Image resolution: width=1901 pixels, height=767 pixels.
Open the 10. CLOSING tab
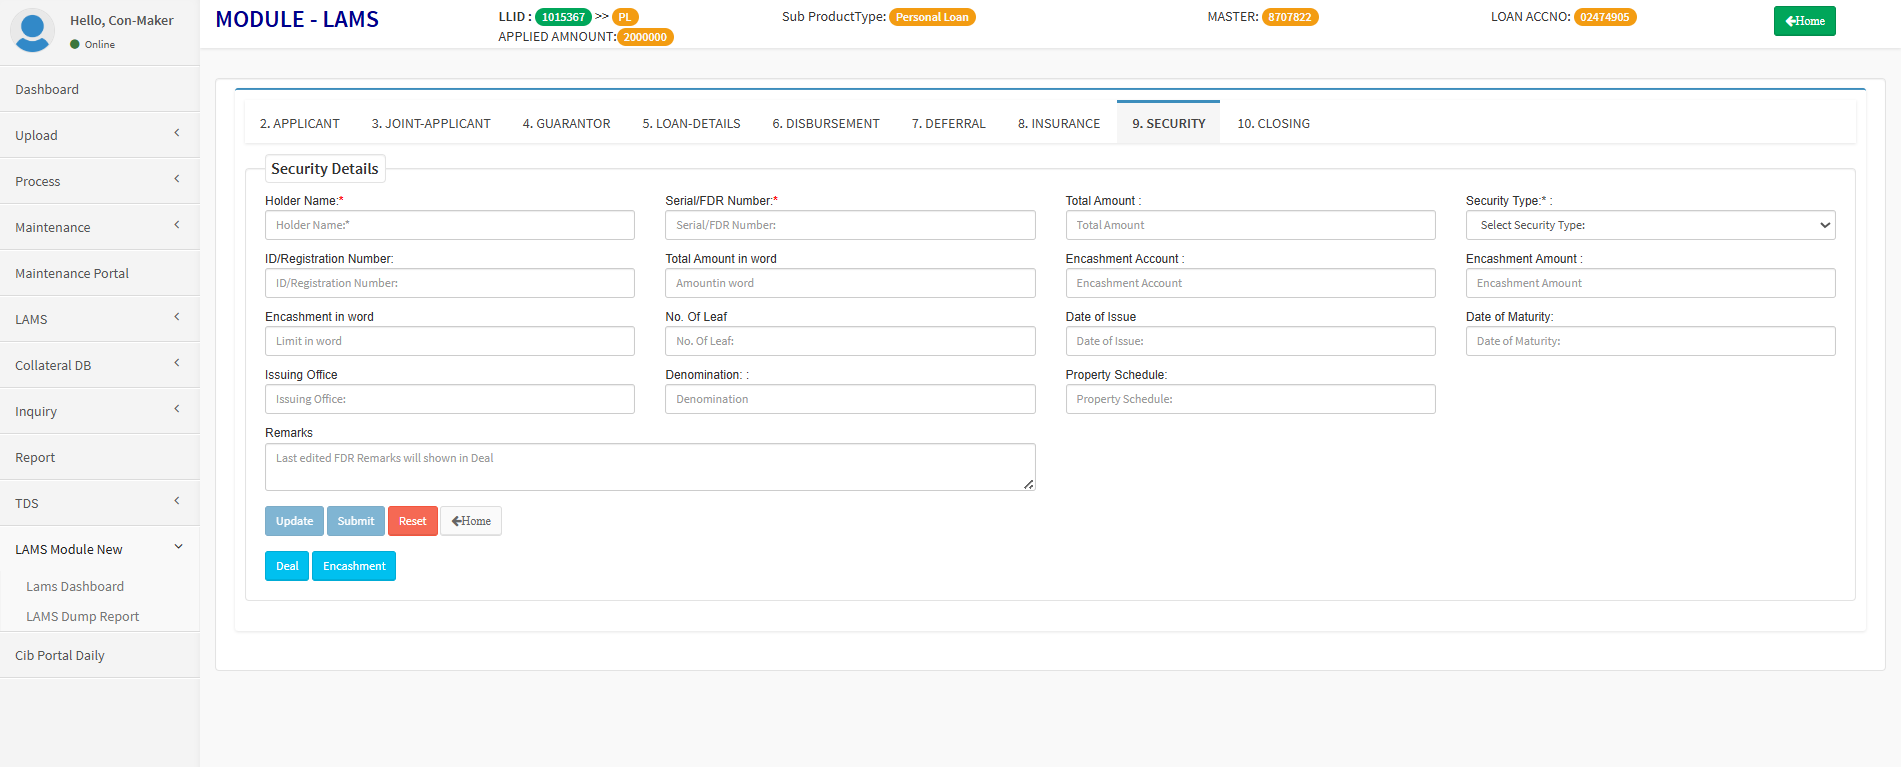[x=1273, y=124]
